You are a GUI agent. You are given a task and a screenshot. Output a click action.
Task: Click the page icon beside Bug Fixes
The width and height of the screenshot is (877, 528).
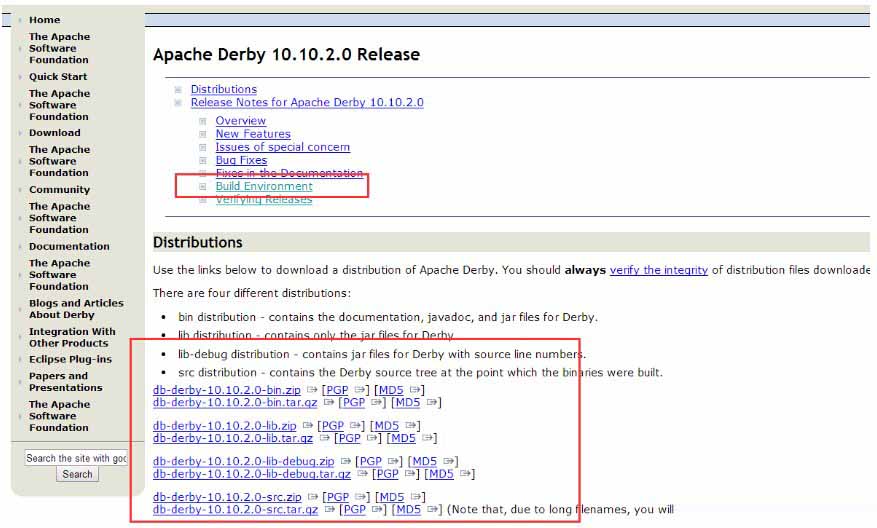[x=203, y=160]
